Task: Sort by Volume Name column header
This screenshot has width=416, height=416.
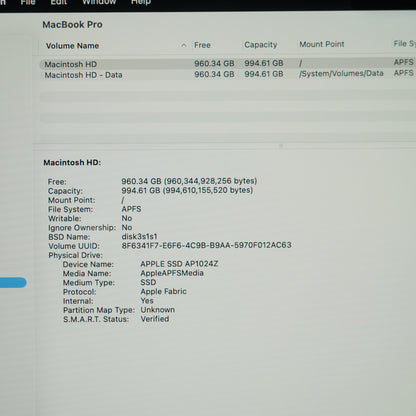Action: click(72, 46)
